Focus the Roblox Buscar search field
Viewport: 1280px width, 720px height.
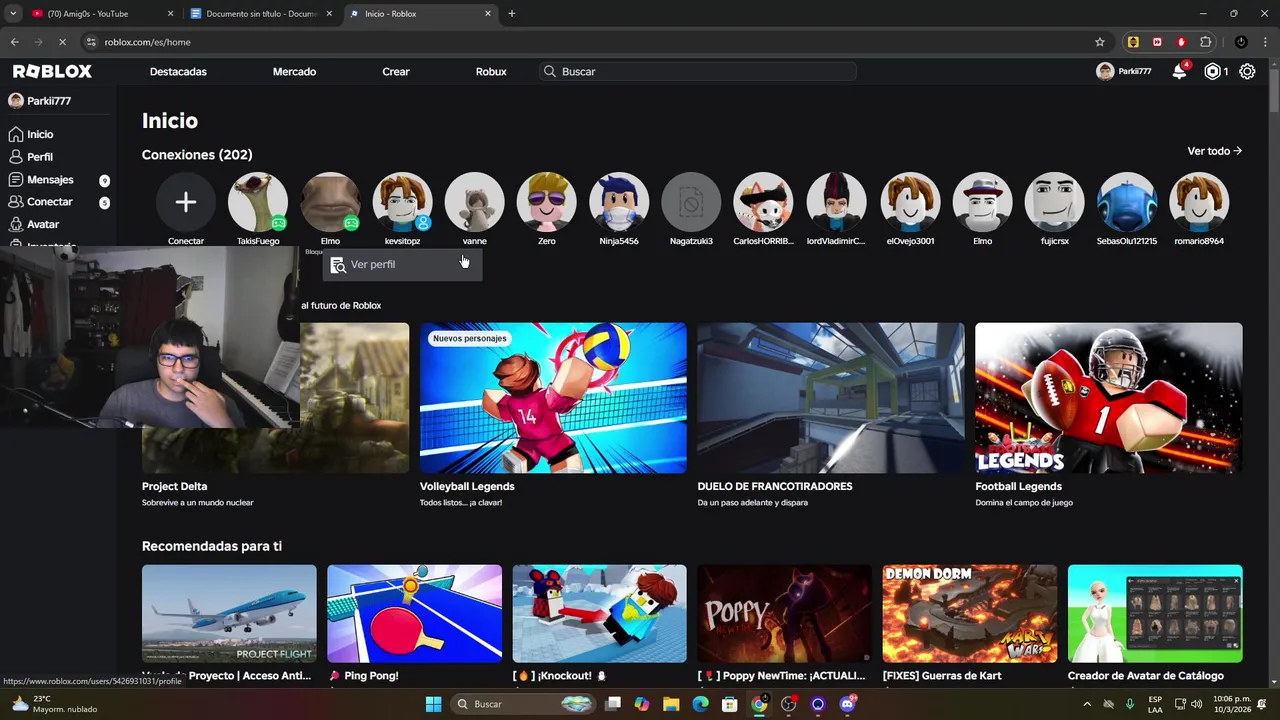pos(698,72)
